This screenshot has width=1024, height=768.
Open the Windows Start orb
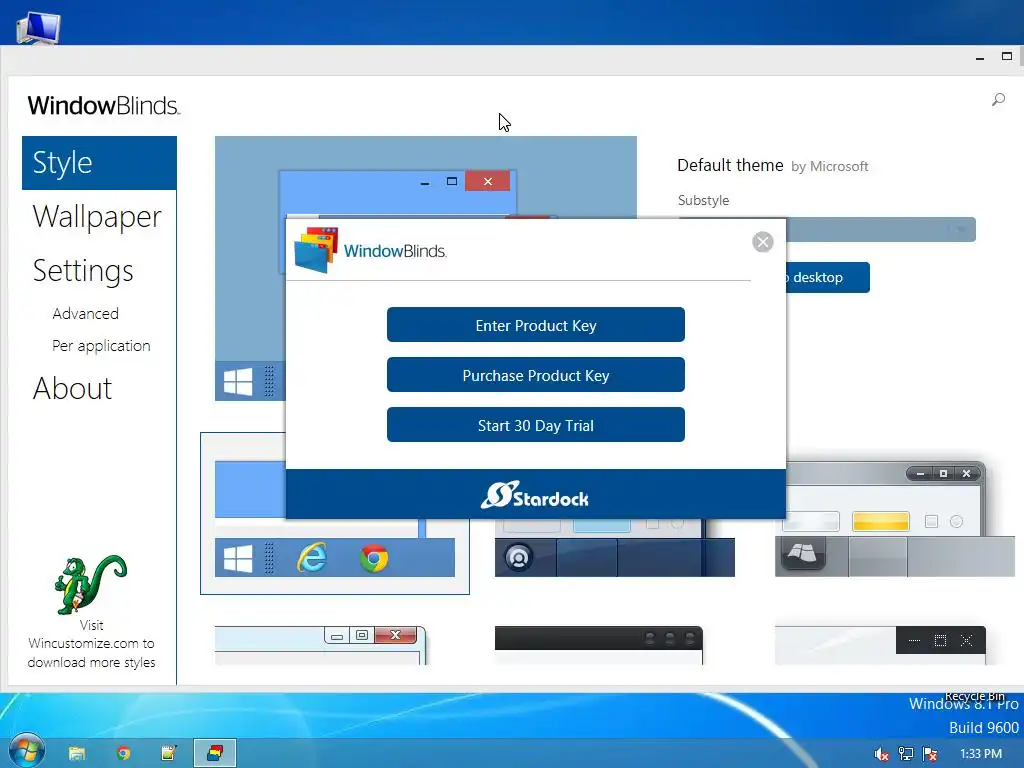26,751
